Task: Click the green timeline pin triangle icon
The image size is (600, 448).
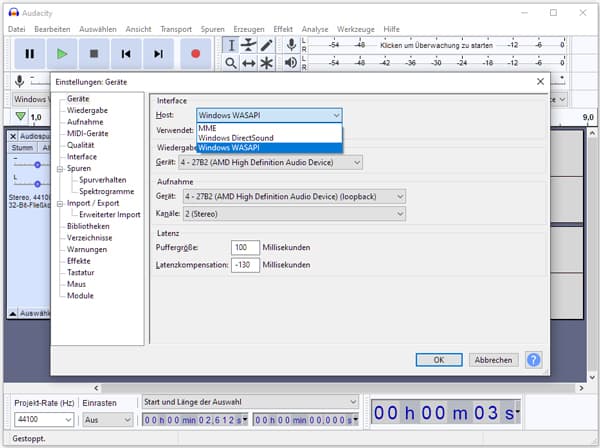Action: pos(21,116)
